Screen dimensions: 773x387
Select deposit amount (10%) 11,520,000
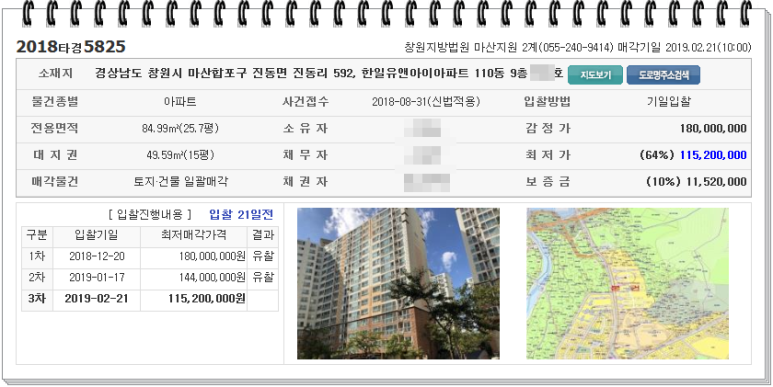pyautogui.click(x=696, y=182)
